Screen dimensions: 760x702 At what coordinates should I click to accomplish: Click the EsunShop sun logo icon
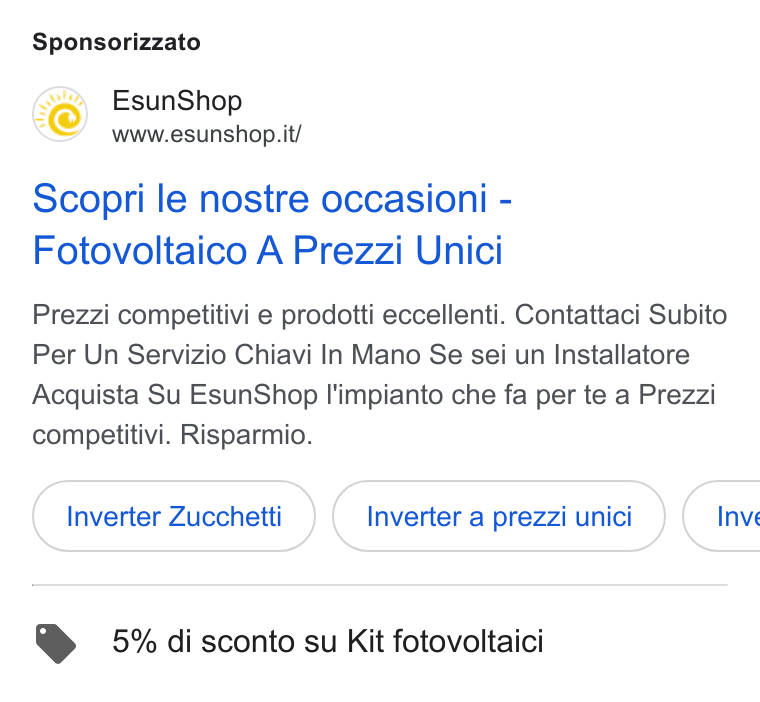(x=60, y=114)
